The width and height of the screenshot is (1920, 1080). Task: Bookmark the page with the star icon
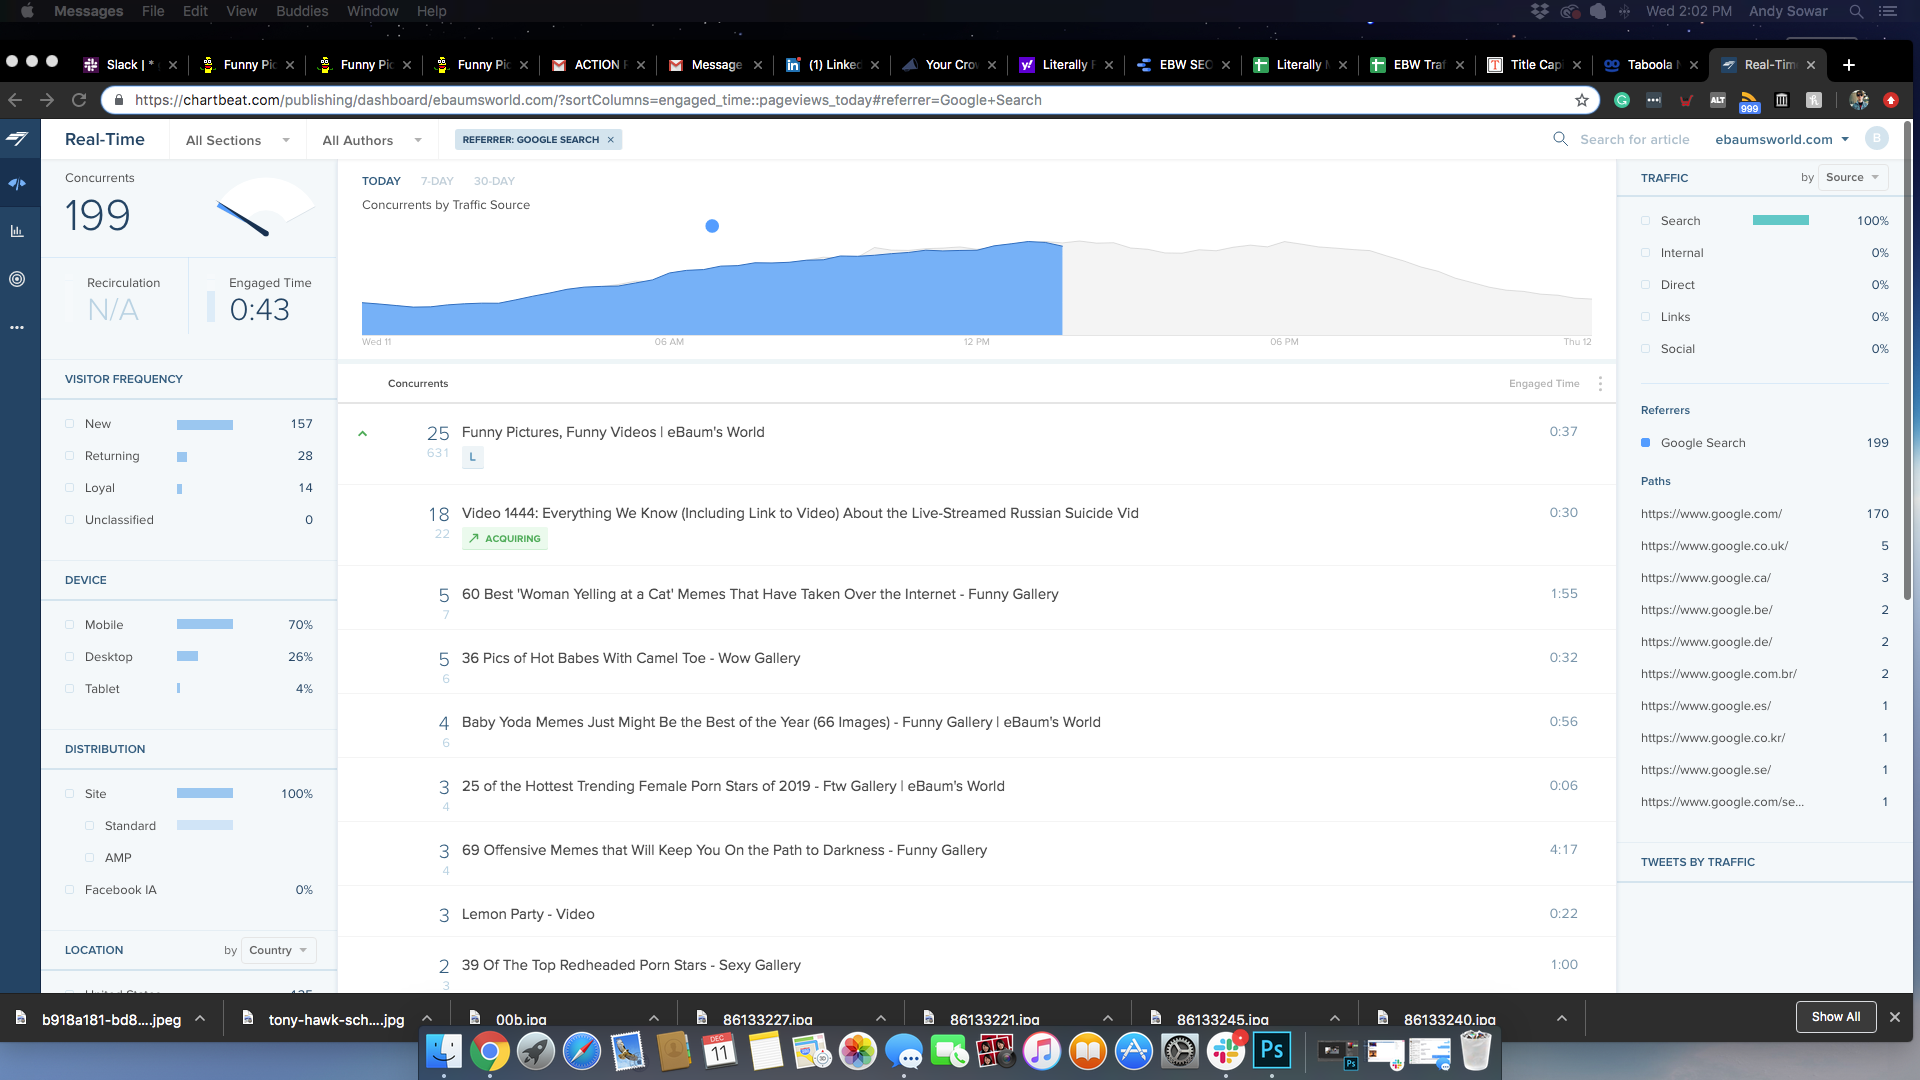[1582, 100]
